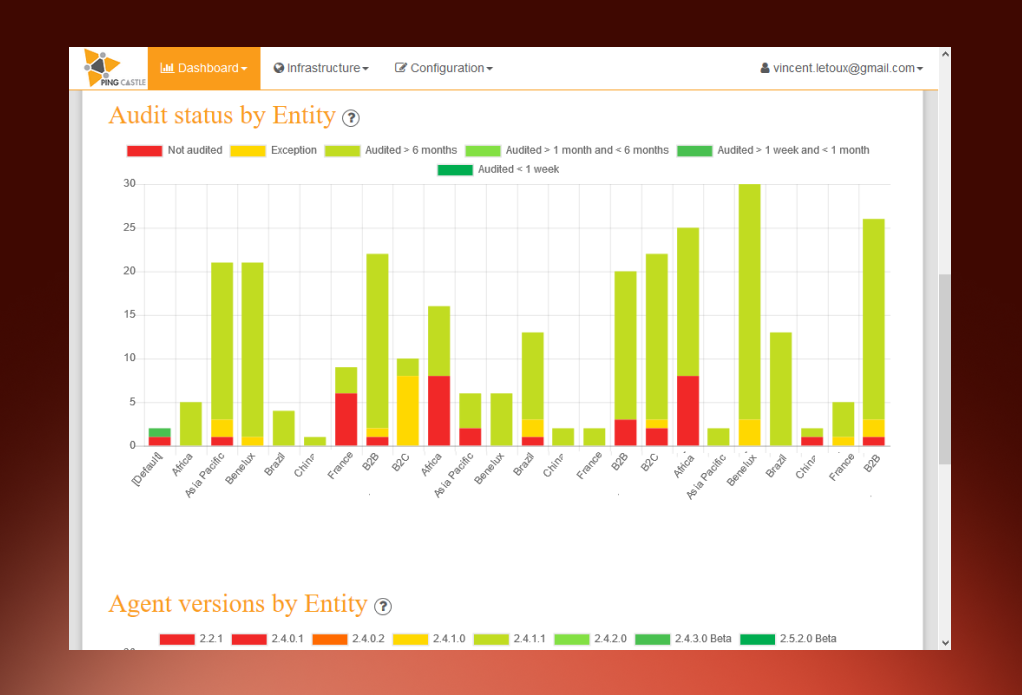
Task: Click the [Default] entity bar in the chart
Action: pos(160,437)
